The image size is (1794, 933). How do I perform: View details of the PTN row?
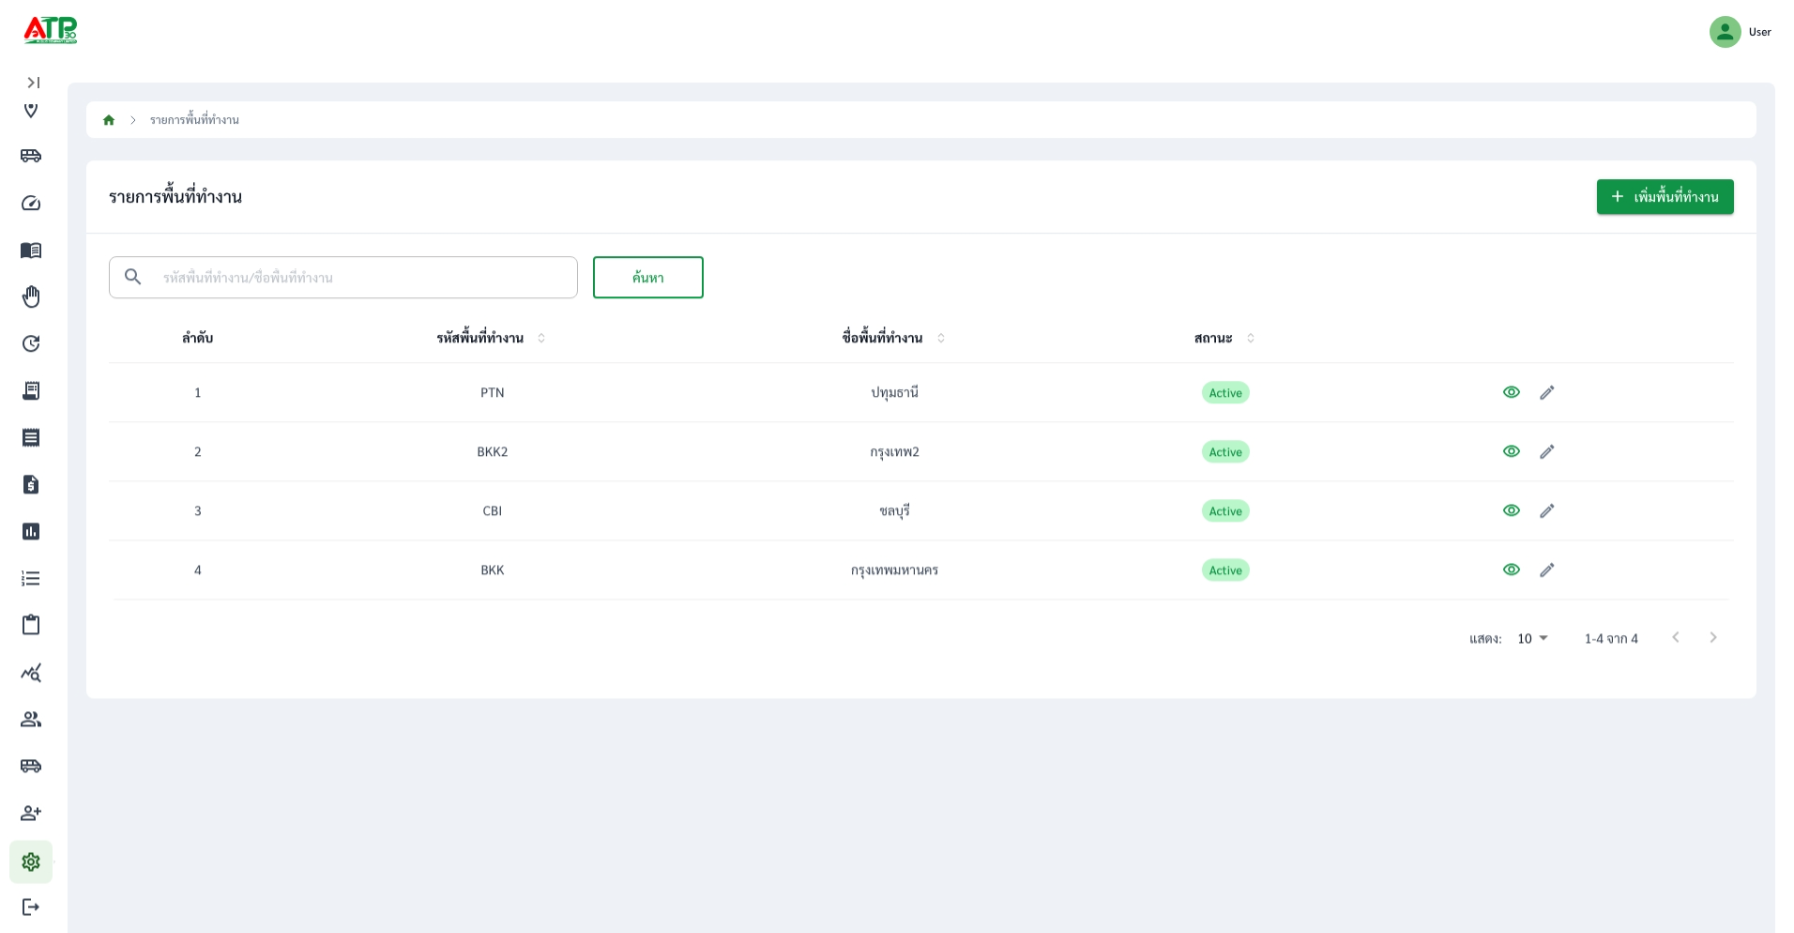click(x=1511, y=392)
